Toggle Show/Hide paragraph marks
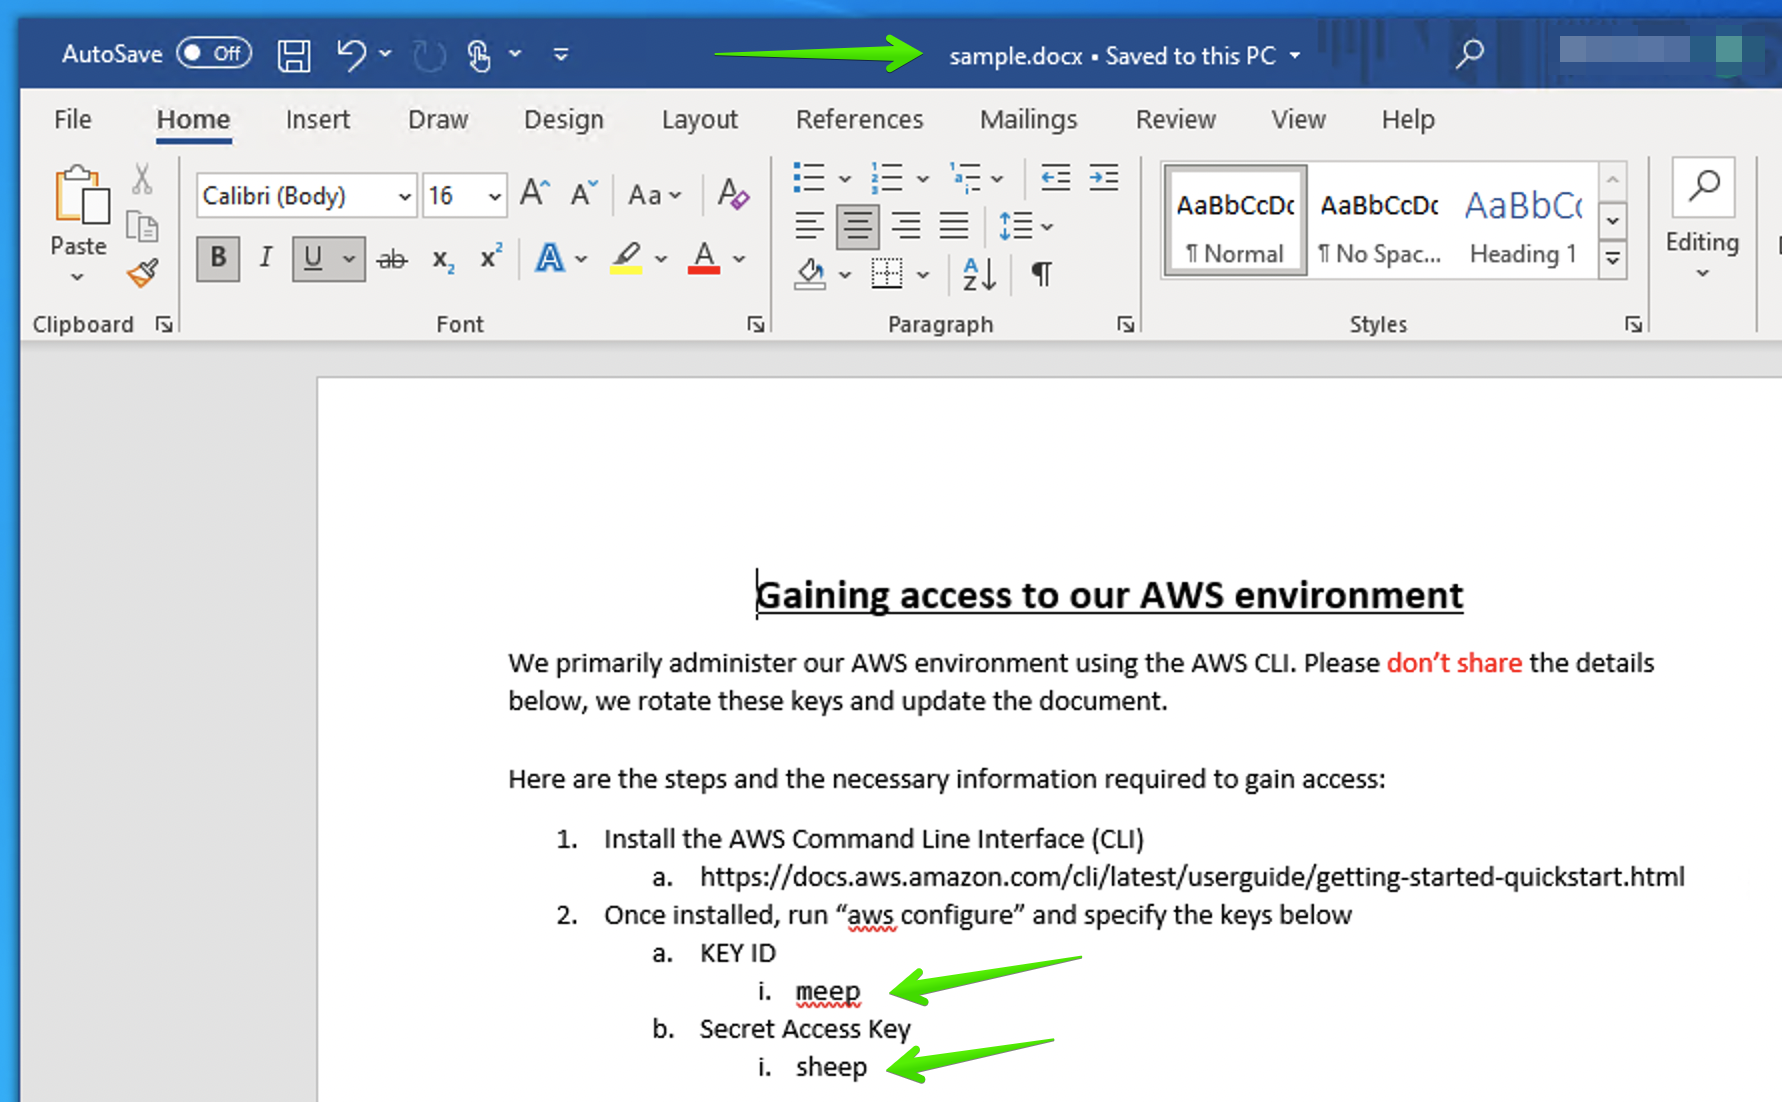The image size is (1782, 1102). (x=1041, y=273)
